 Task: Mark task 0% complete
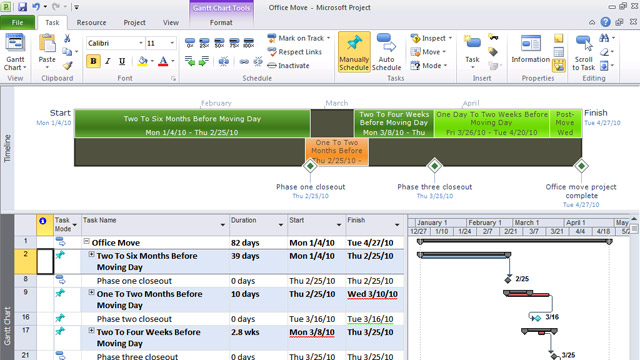point(190,42)
